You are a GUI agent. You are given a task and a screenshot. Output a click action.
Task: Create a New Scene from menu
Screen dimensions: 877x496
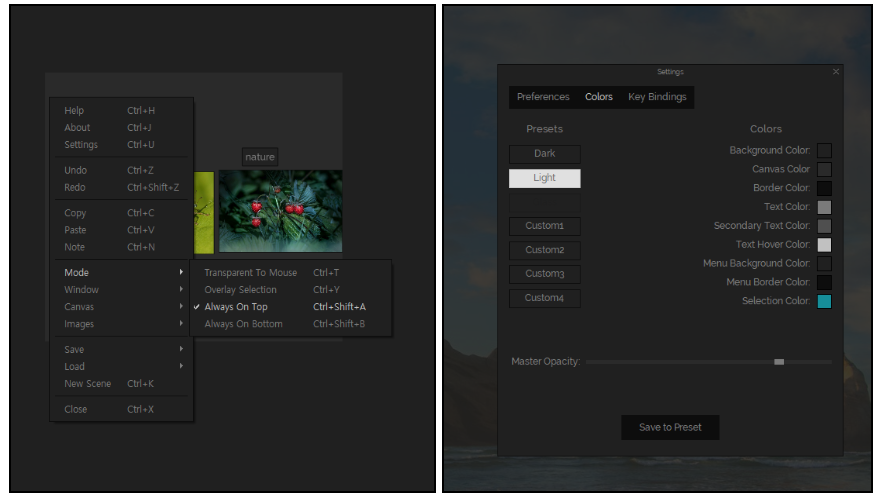[121, 384]
